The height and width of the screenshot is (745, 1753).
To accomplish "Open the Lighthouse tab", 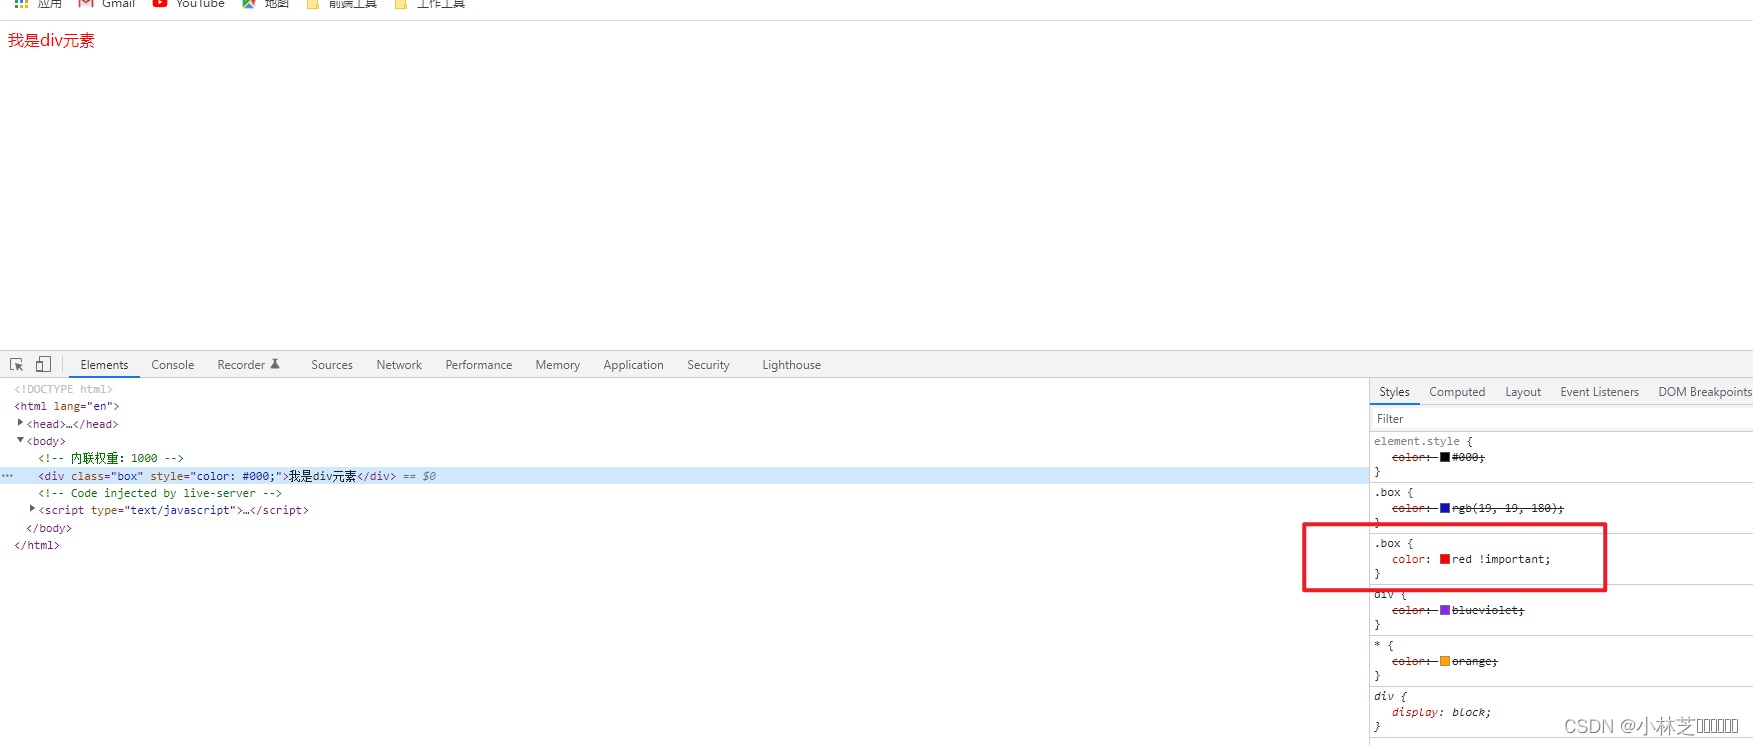I will (x=791, y=365).
